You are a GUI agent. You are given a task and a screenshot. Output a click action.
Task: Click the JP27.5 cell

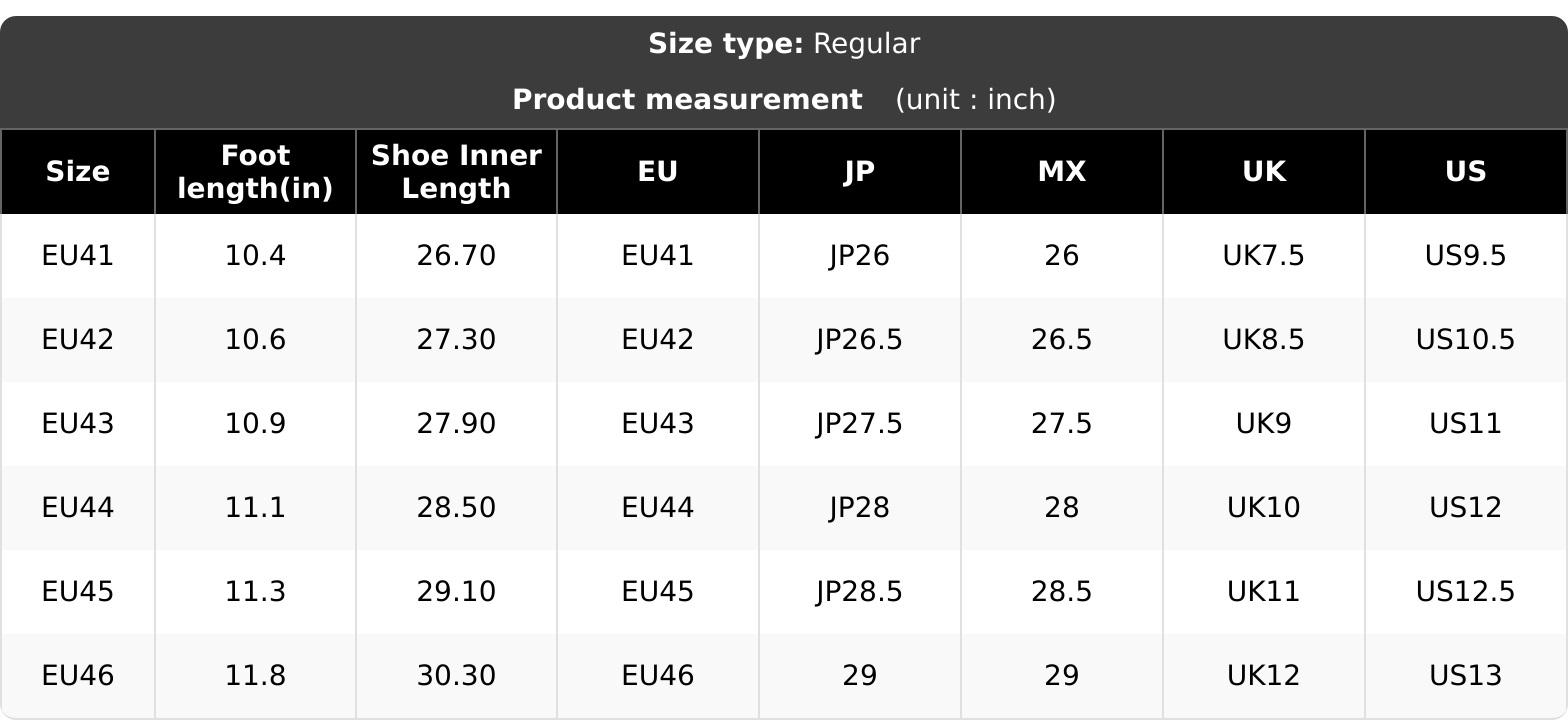pos(860,424)
